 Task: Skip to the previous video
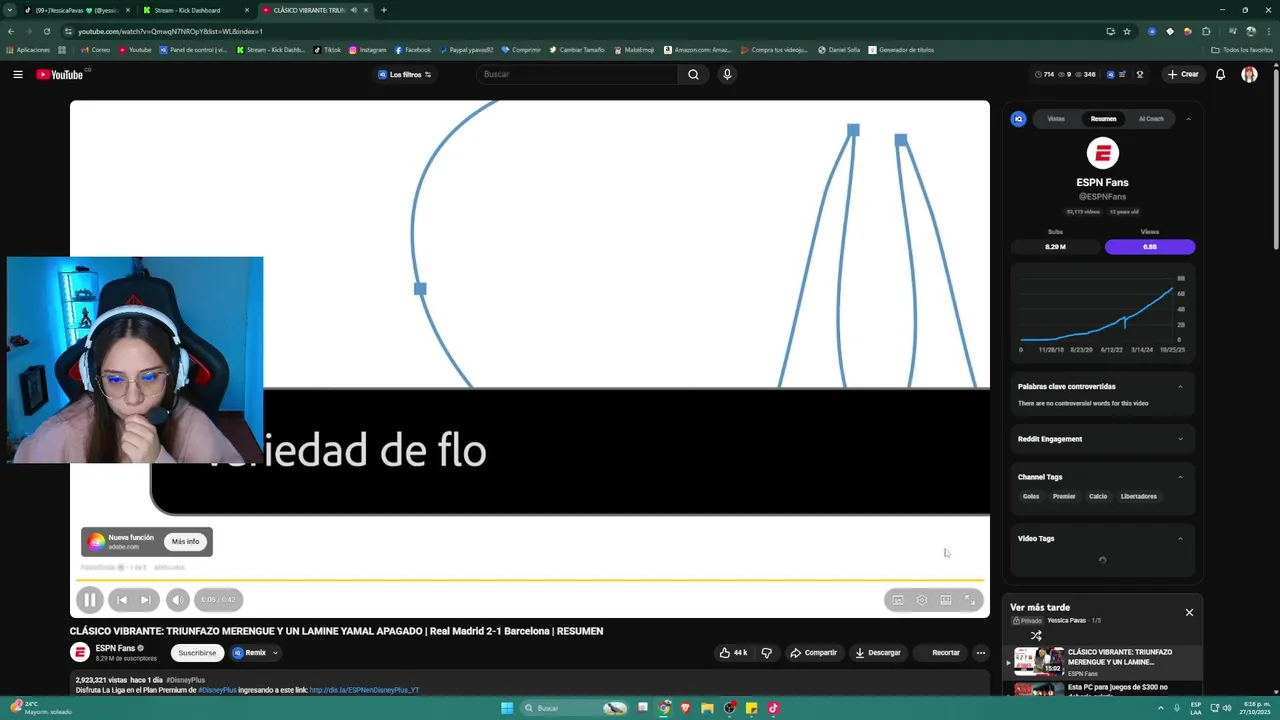pyautogui.click(x=122, y=600)
